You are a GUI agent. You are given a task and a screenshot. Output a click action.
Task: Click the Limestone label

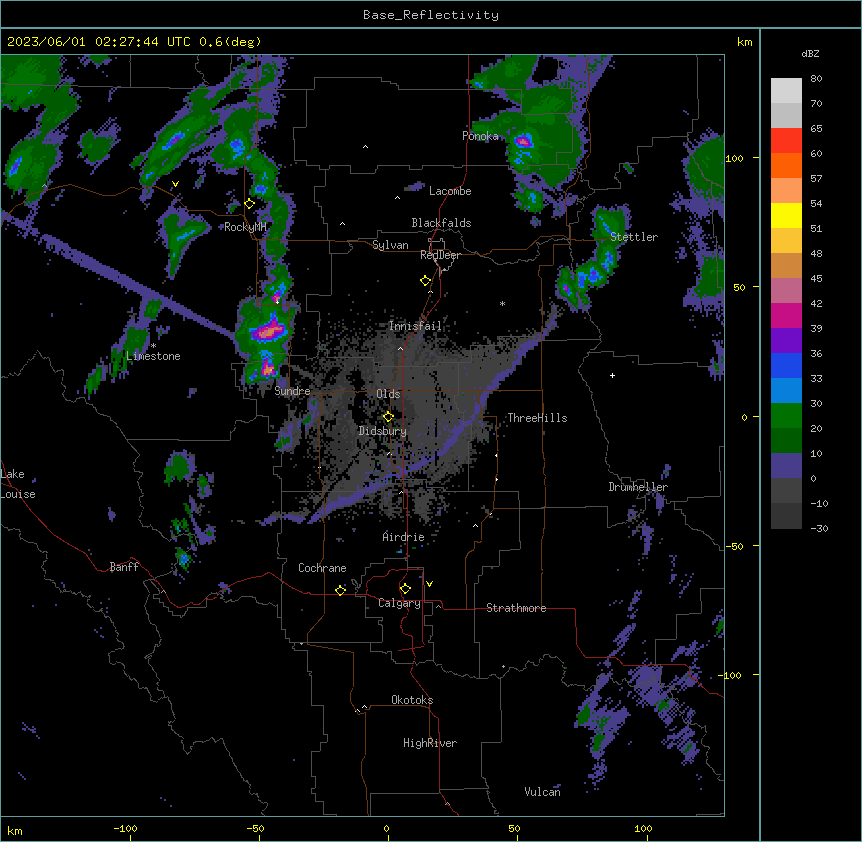tap(153, 356)
